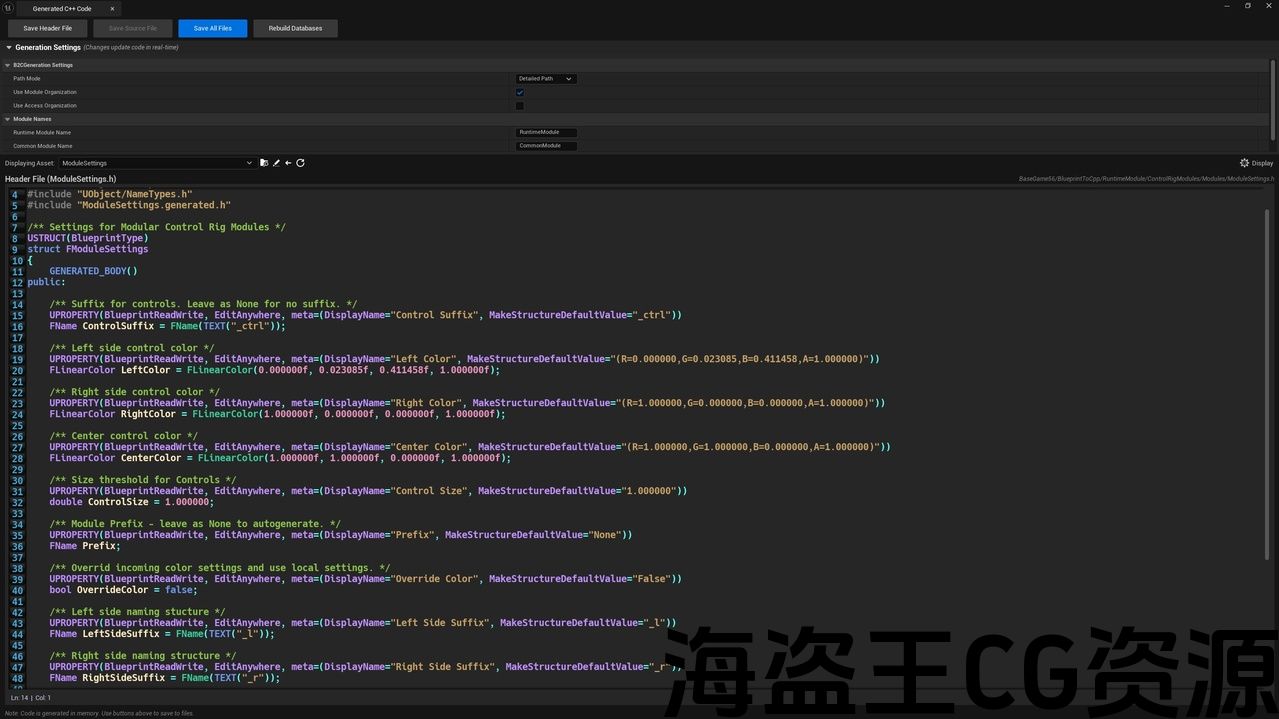Screen dimensions: 1279x719
Task: Open the Path Mode dropdown
Action: 545,79
